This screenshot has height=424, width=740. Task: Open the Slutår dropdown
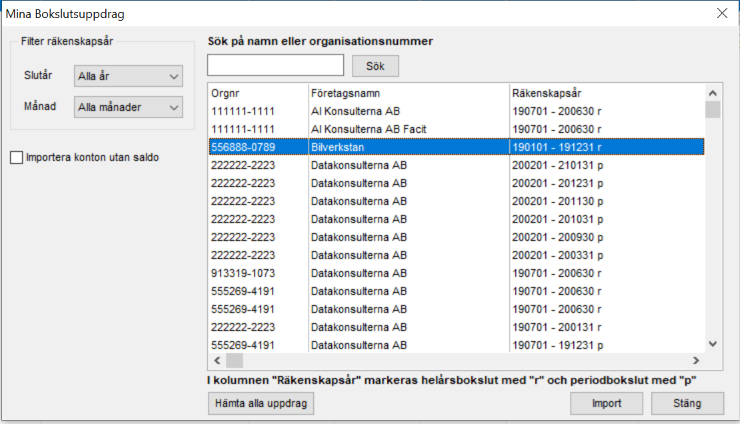point(128,76)
